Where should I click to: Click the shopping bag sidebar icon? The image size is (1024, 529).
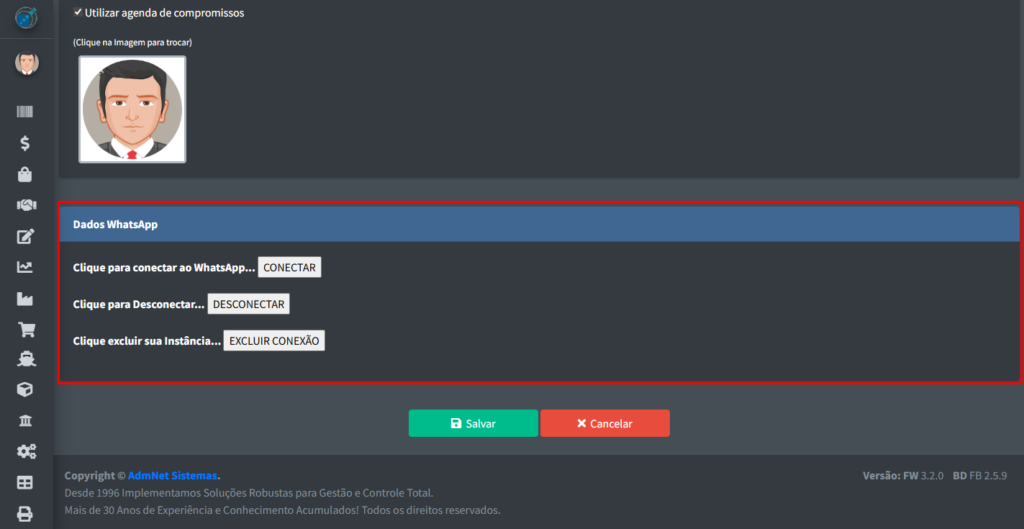(26, 175)
